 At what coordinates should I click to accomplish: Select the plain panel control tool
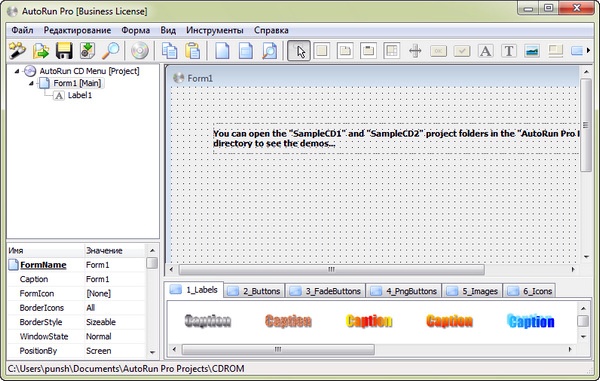[322, 50]
